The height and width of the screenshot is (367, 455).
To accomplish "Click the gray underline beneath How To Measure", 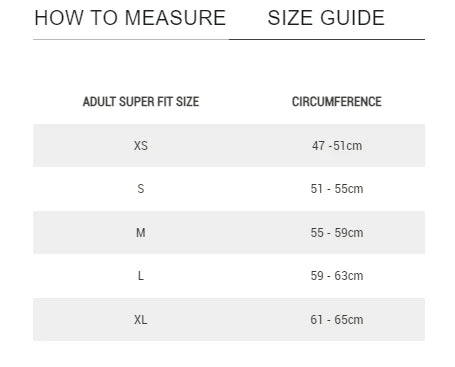I will [131, 39].
